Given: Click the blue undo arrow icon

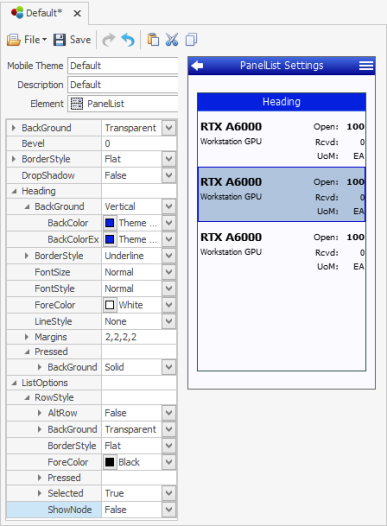Looking at the screenshot, I should pos(128,40).
